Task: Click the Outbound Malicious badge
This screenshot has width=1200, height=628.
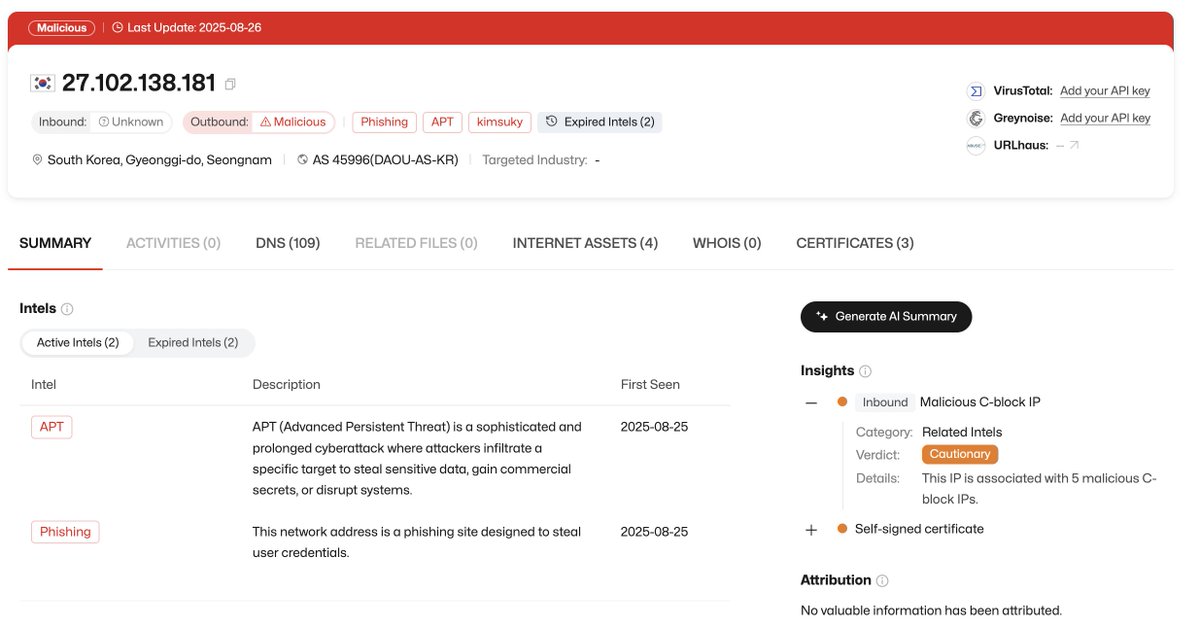Action: tap(259, 122)
